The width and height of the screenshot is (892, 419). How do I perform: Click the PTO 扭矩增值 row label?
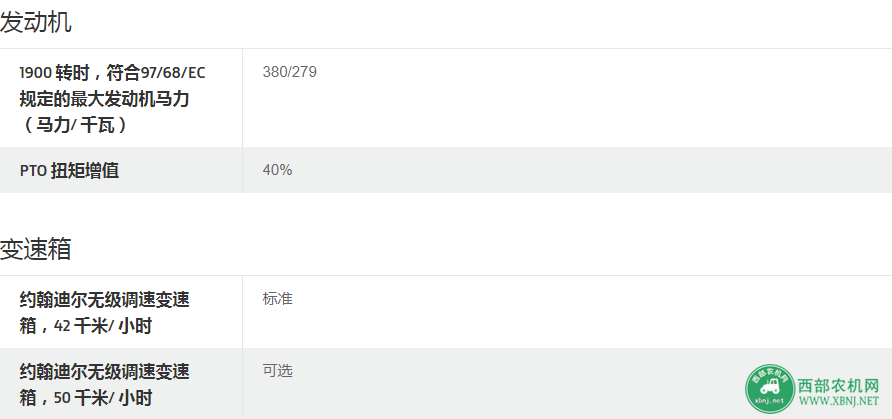(69, 171)
